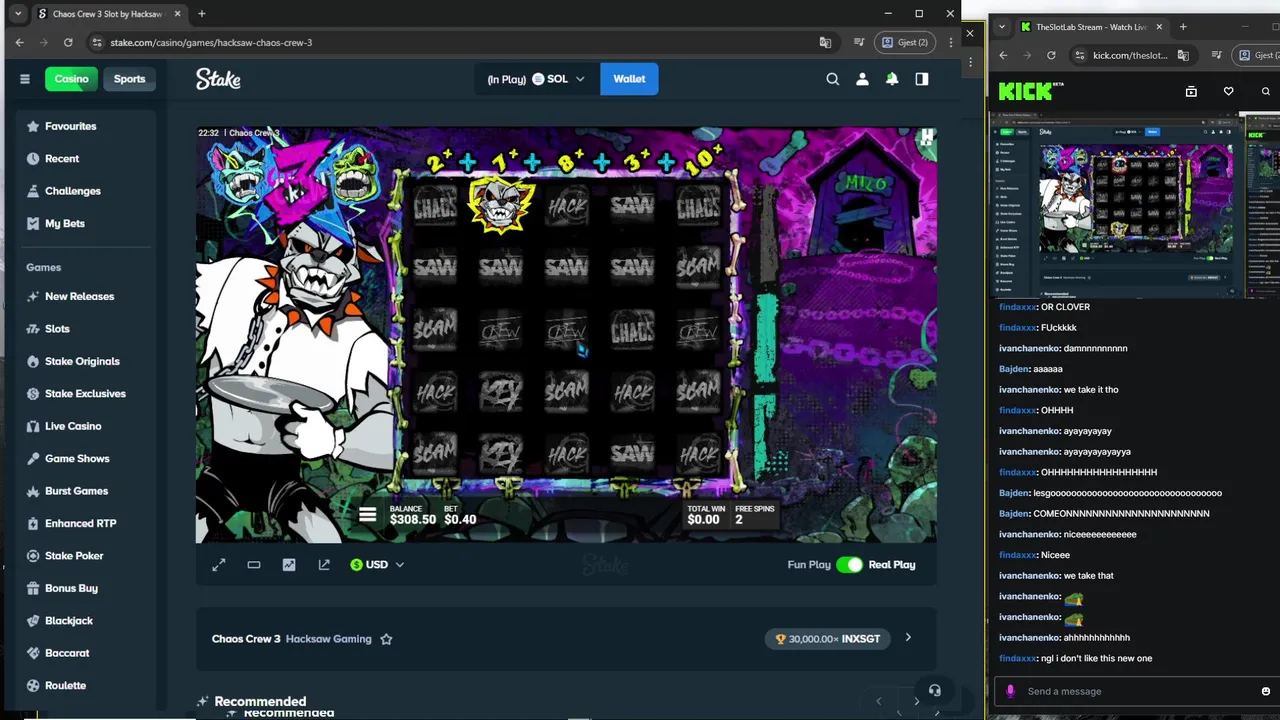Pop out game window icon
This screenshot has width=1280, height=720.
(324, 565)
